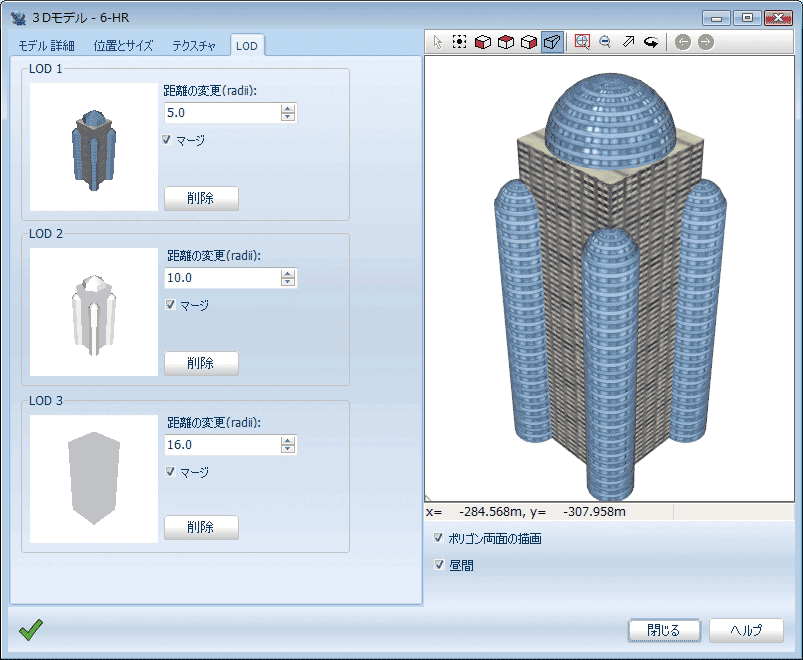Screen dimensions: 803x660
Task: Switch to the テクスチャ tab
Action: pyautogui.click(x=194, y=46)
